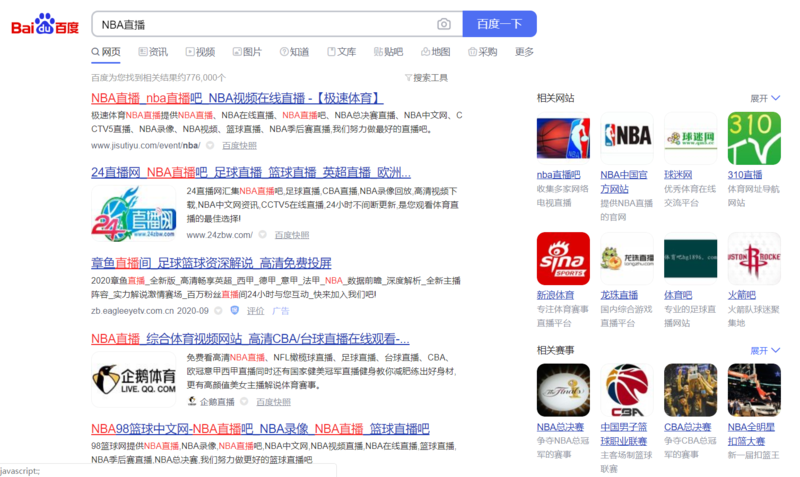The image size is (800, 477).
Task: Switch to the 视频 tab
Action: pyautogui.click(x=200, y=52)
